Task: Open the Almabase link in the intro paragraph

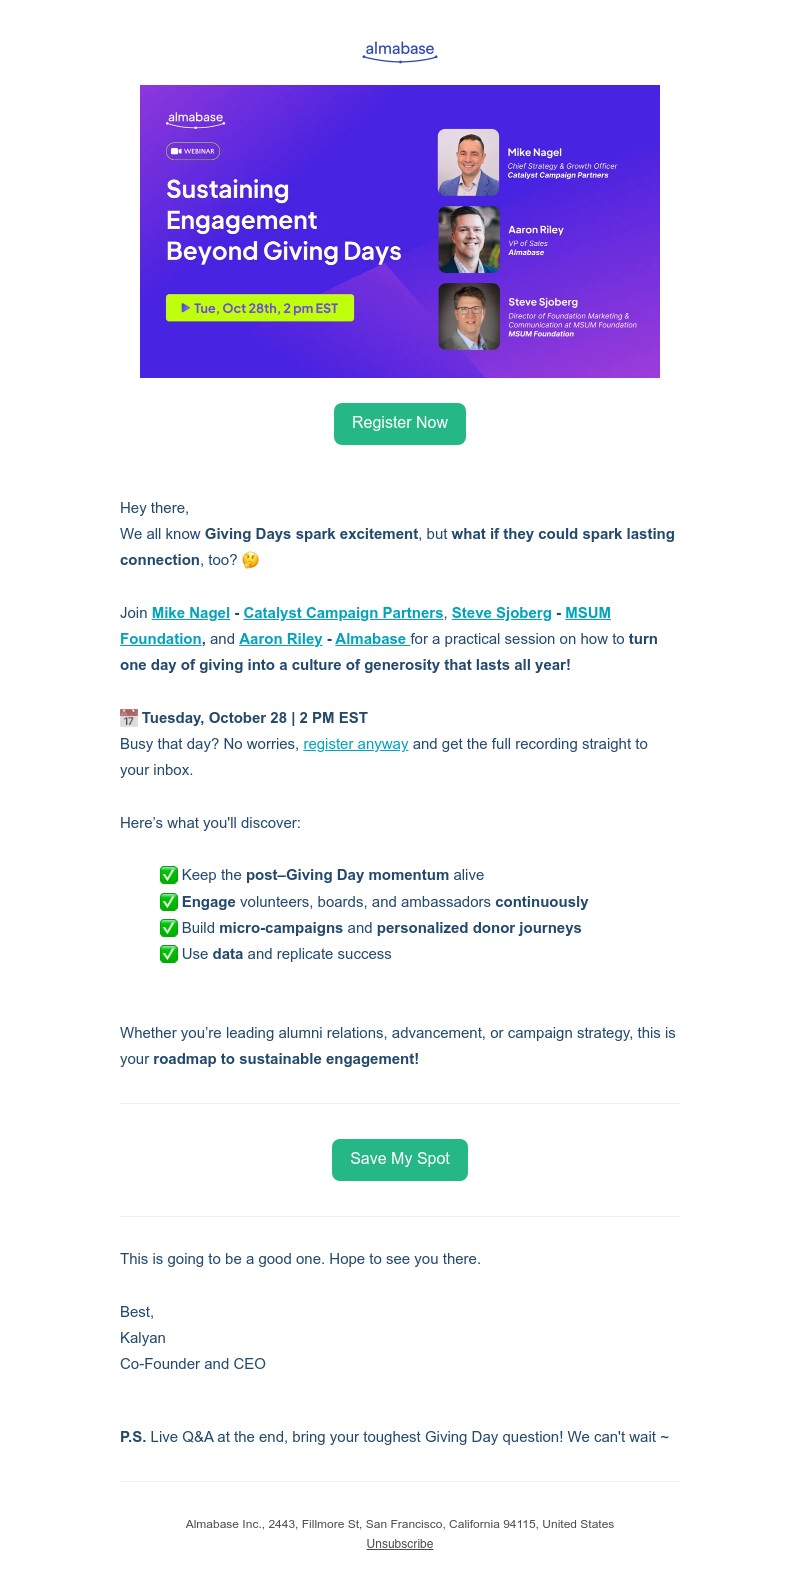Action: pyautogui.click(x=371, y=639)
